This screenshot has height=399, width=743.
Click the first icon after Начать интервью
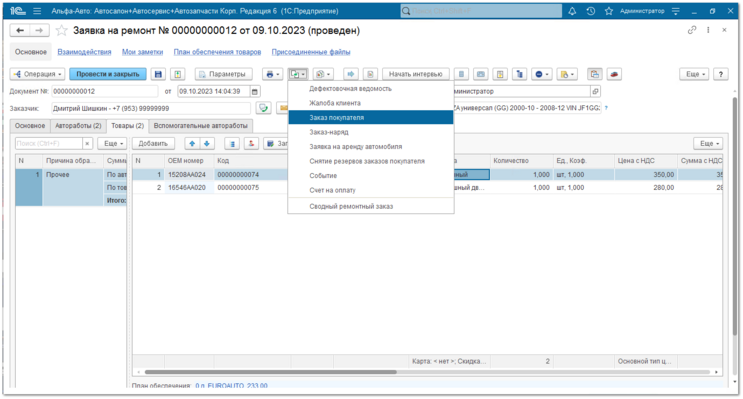[x=461, y=74]
